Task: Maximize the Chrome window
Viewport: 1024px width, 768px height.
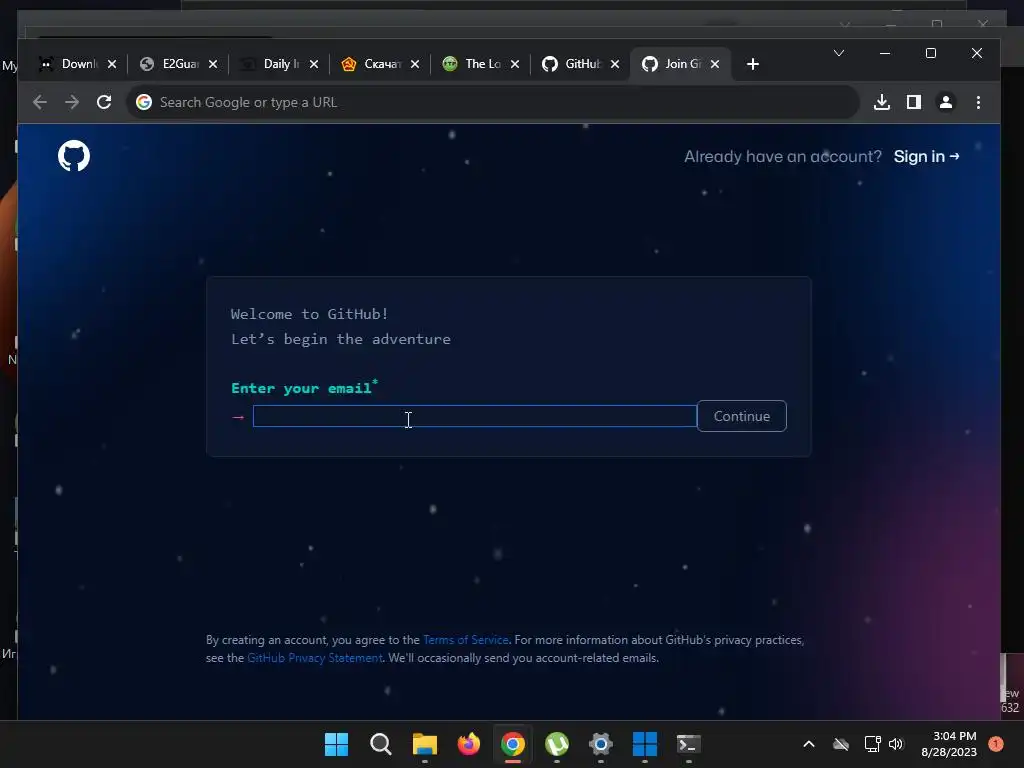Action: pyautogui.click(x=931, y=54)
